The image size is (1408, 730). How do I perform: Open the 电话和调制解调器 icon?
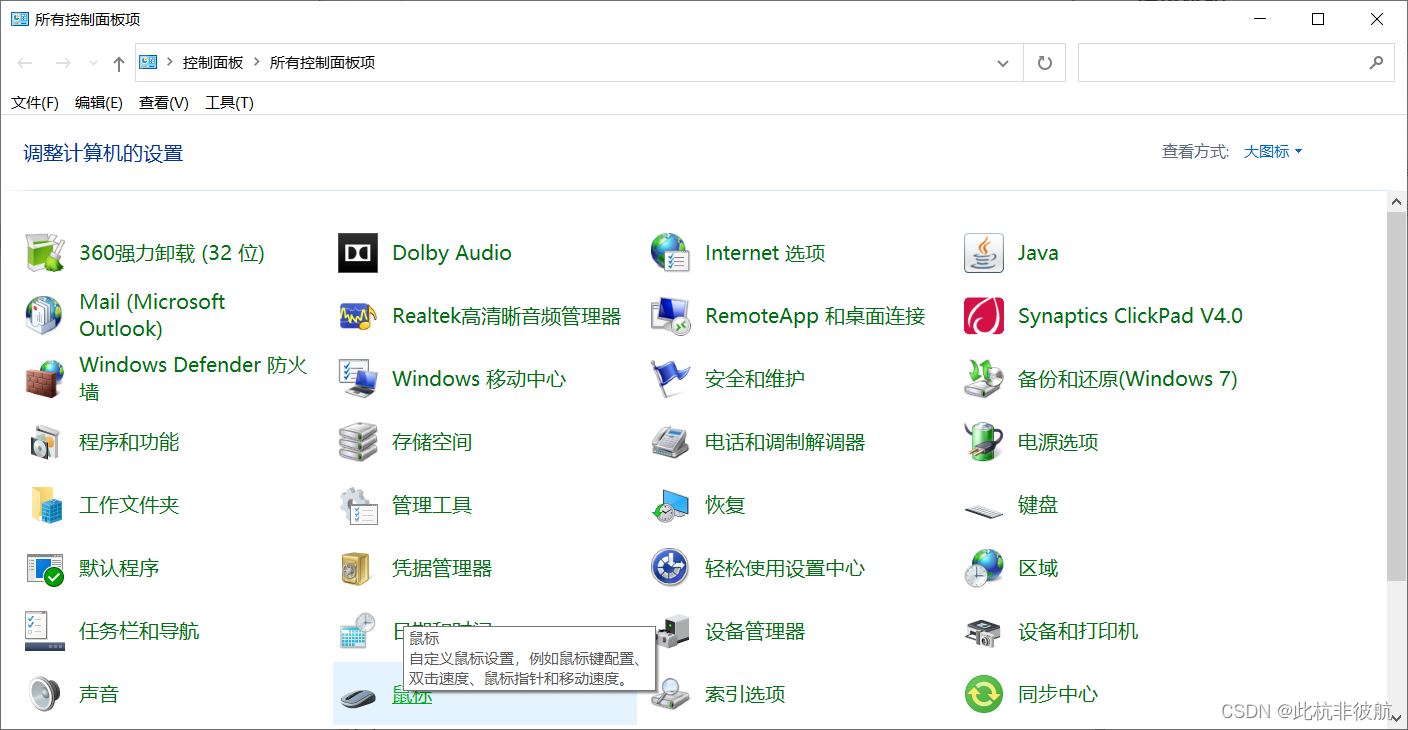click(x=670, y=442)
